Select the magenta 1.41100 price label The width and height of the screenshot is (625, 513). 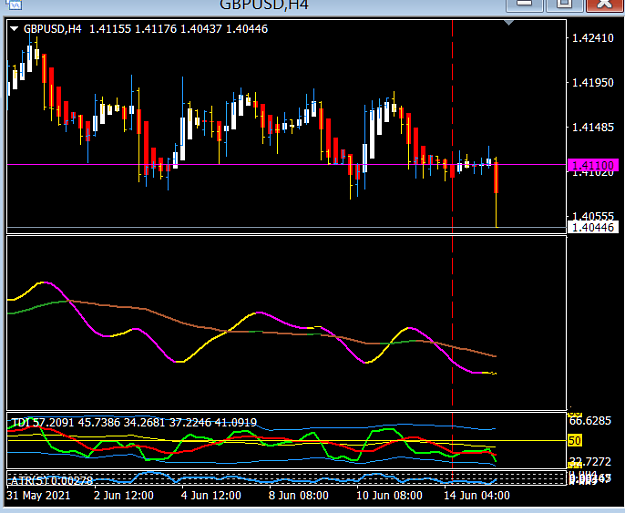pos(593,165)
